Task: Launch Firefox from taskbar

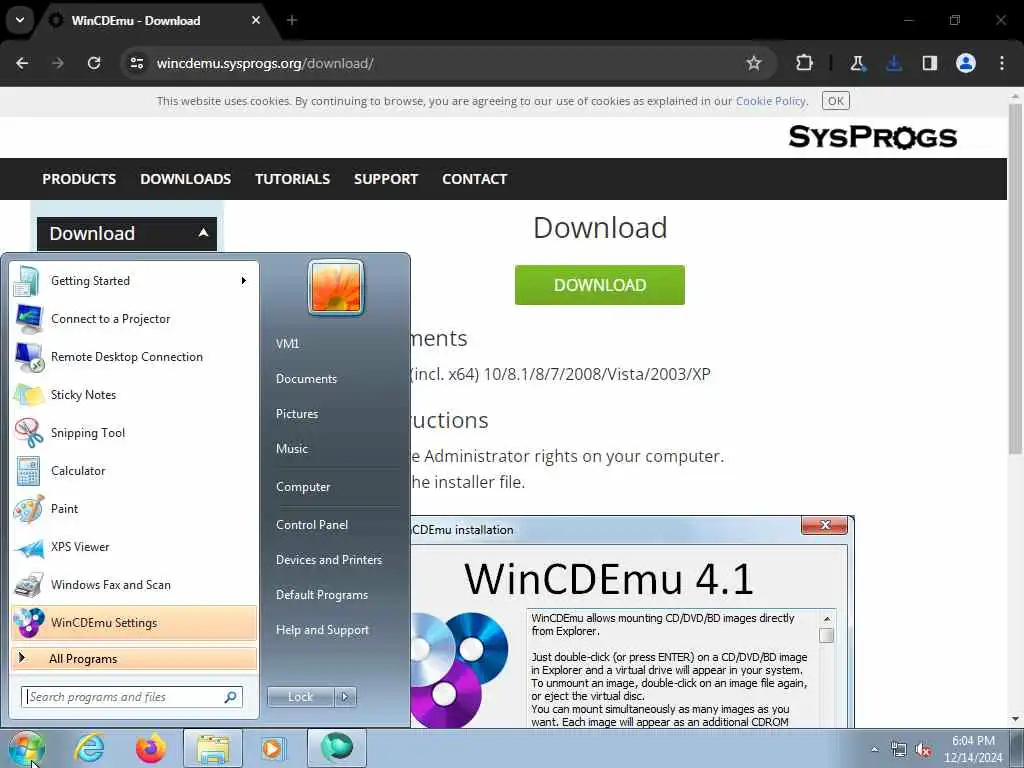Action: [150, 748]
